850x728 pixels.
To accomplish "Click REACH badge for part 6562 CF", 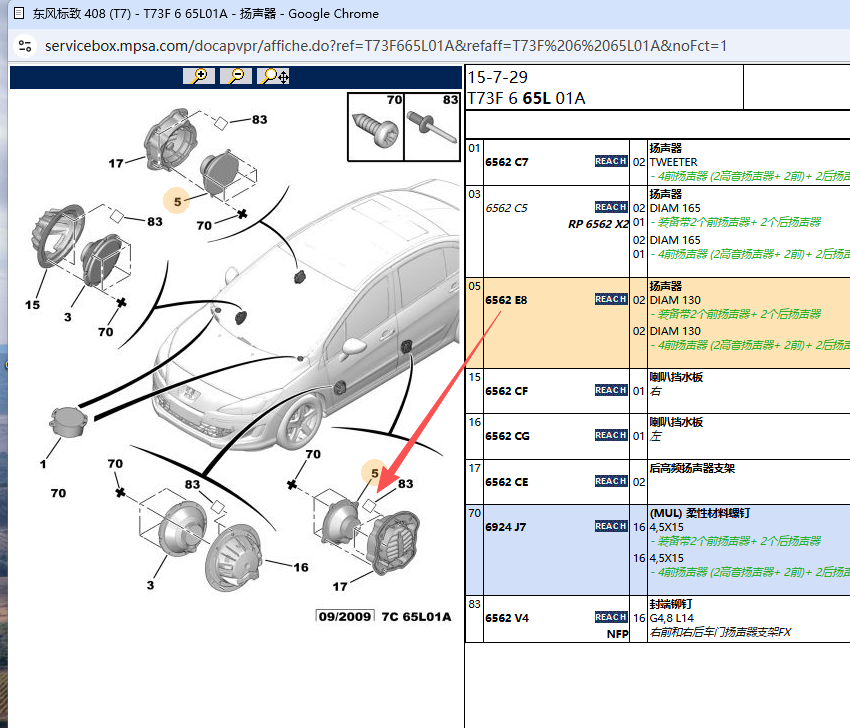I will point(611,390).
